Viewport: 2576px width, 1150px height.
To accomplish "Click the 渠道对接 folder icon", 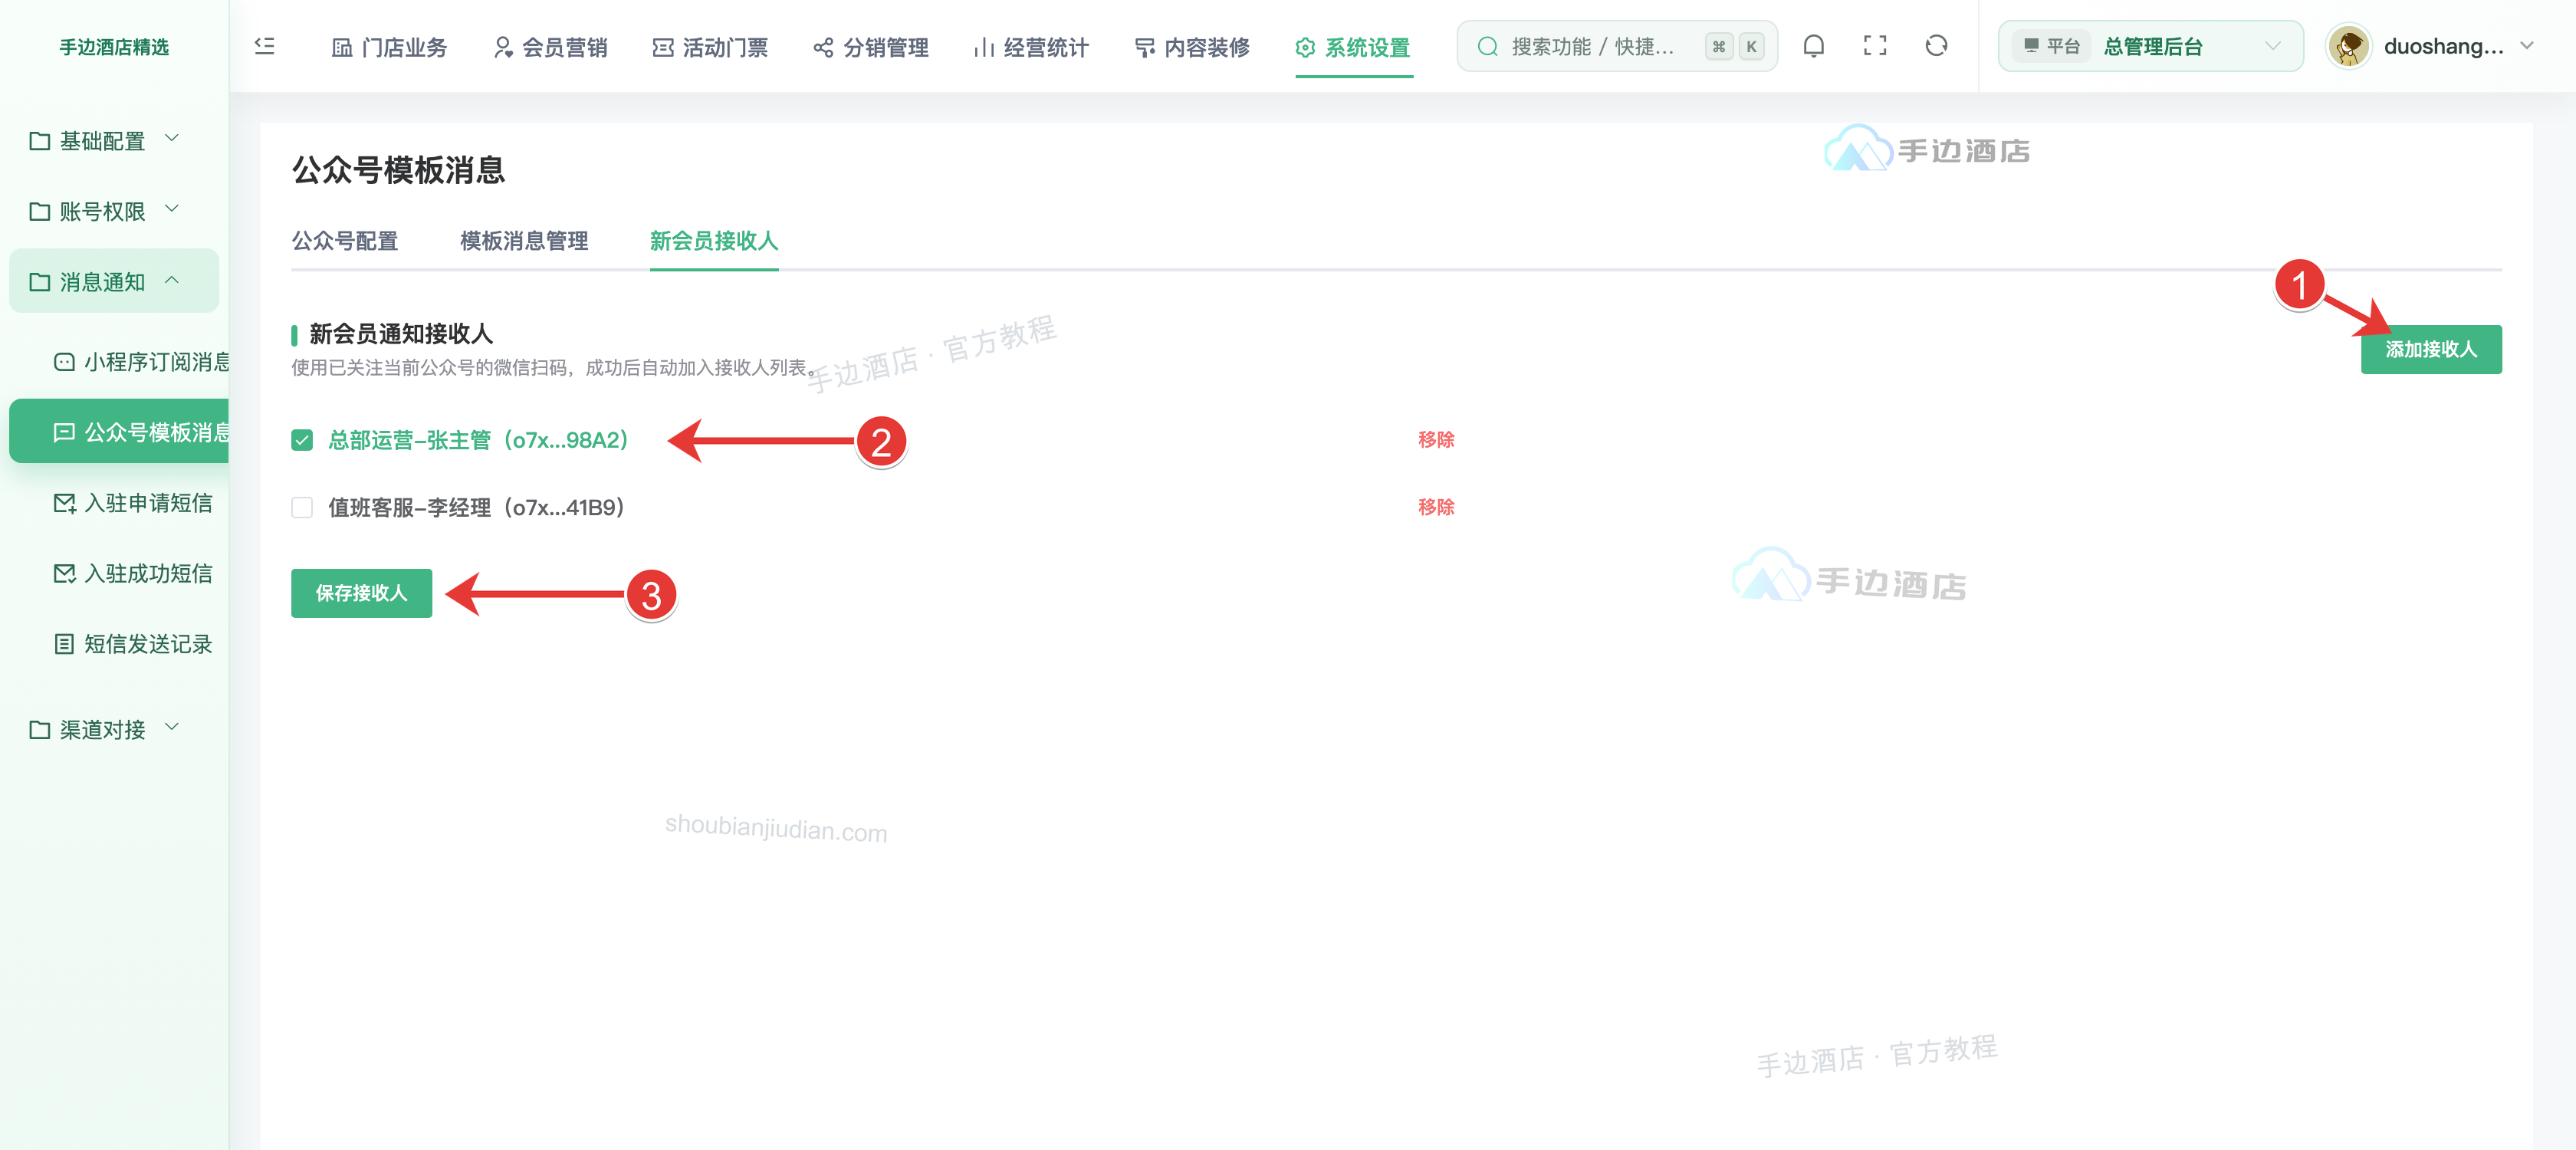I will 40,730.
